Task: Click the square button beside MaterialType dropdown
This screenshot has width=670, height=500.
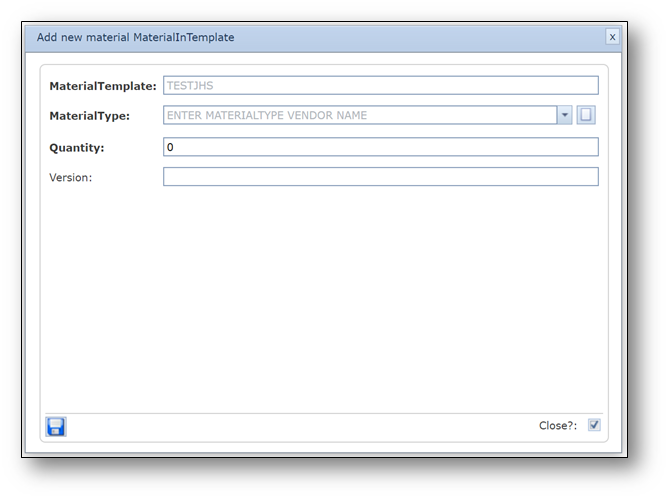Action: click(586, 115)
